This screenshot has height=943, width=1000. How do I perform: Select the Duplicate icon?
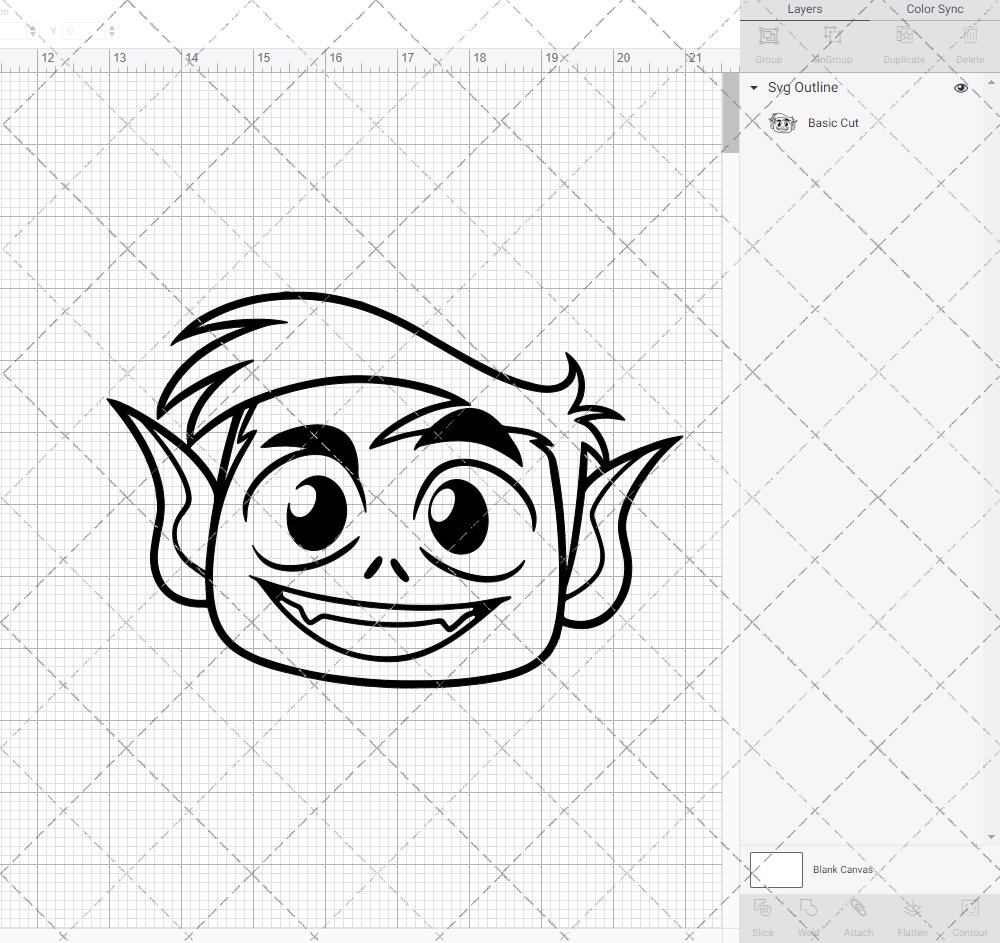[x=904, y=40]
